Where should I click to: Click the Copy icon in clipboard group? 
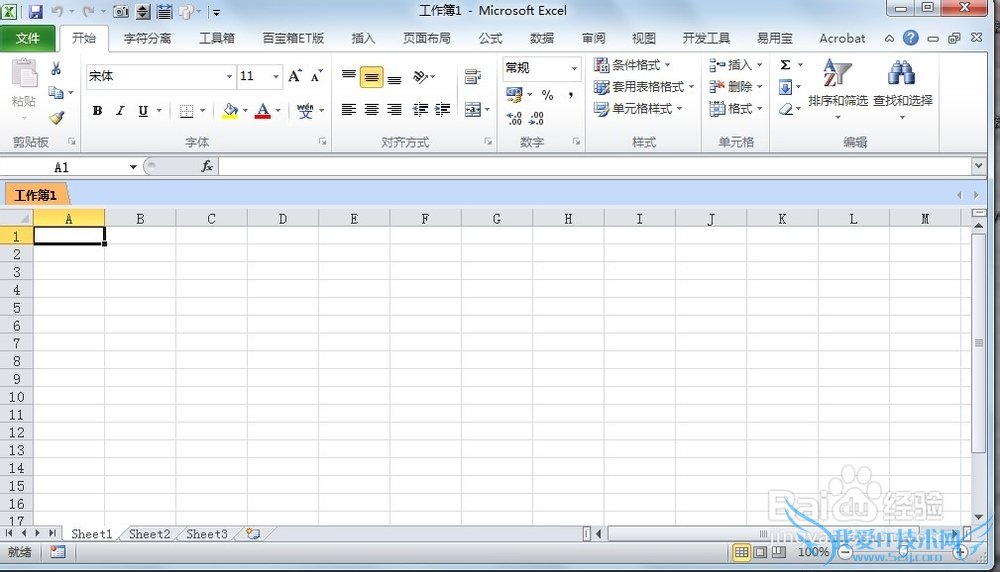56,93
